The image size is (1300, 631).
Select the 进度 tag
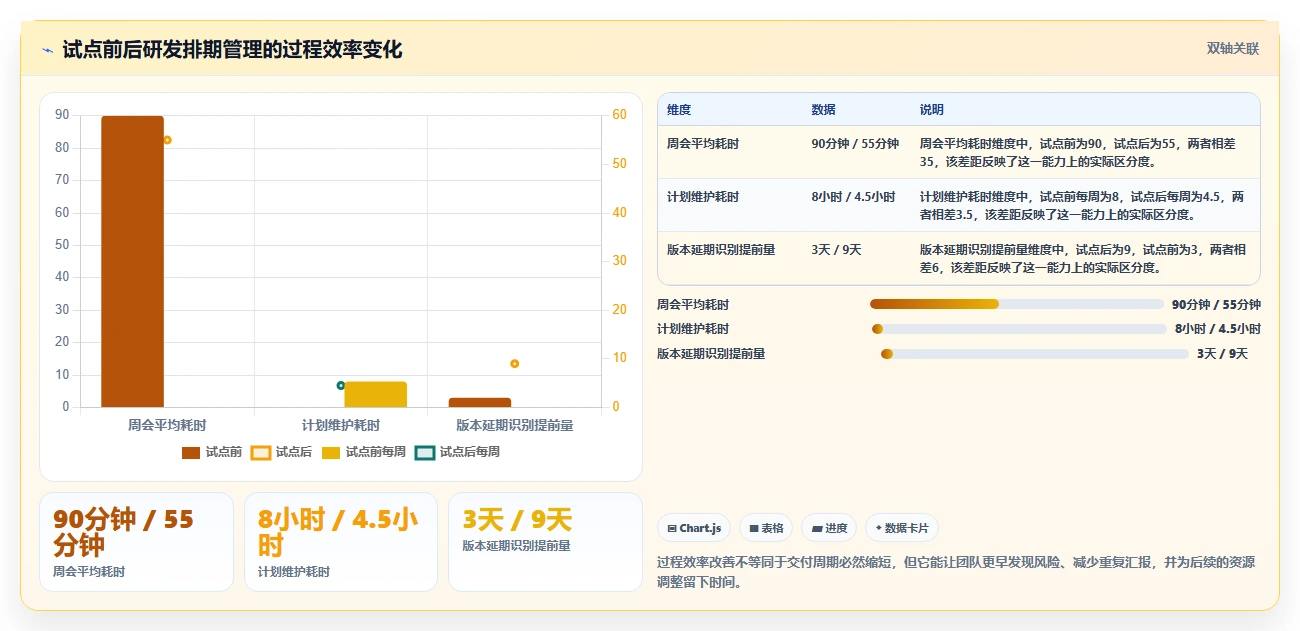pyautogui.click(x=830, y=528)
